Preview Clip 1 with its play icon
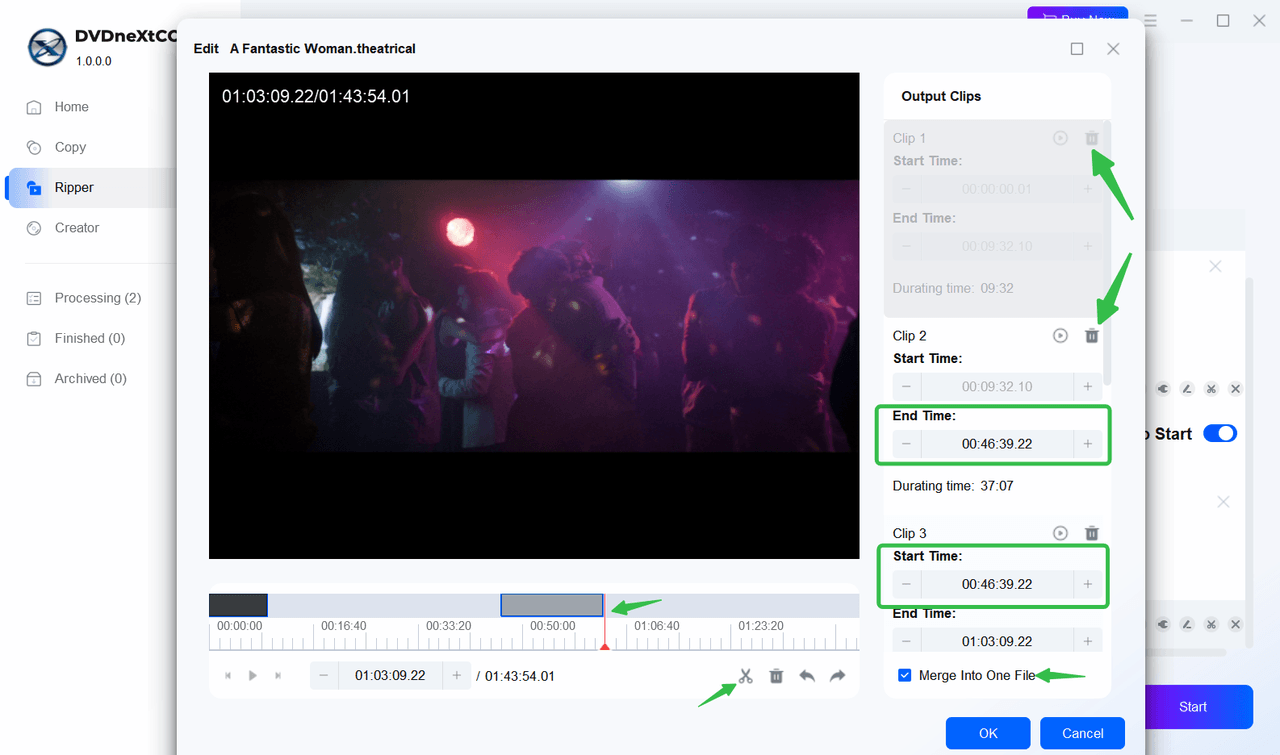 (1061, 138)
